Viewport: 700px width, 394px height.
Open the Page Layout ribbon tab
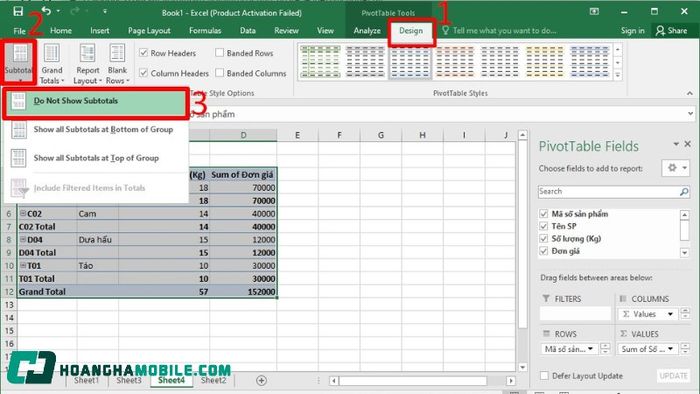click(149, 30)
